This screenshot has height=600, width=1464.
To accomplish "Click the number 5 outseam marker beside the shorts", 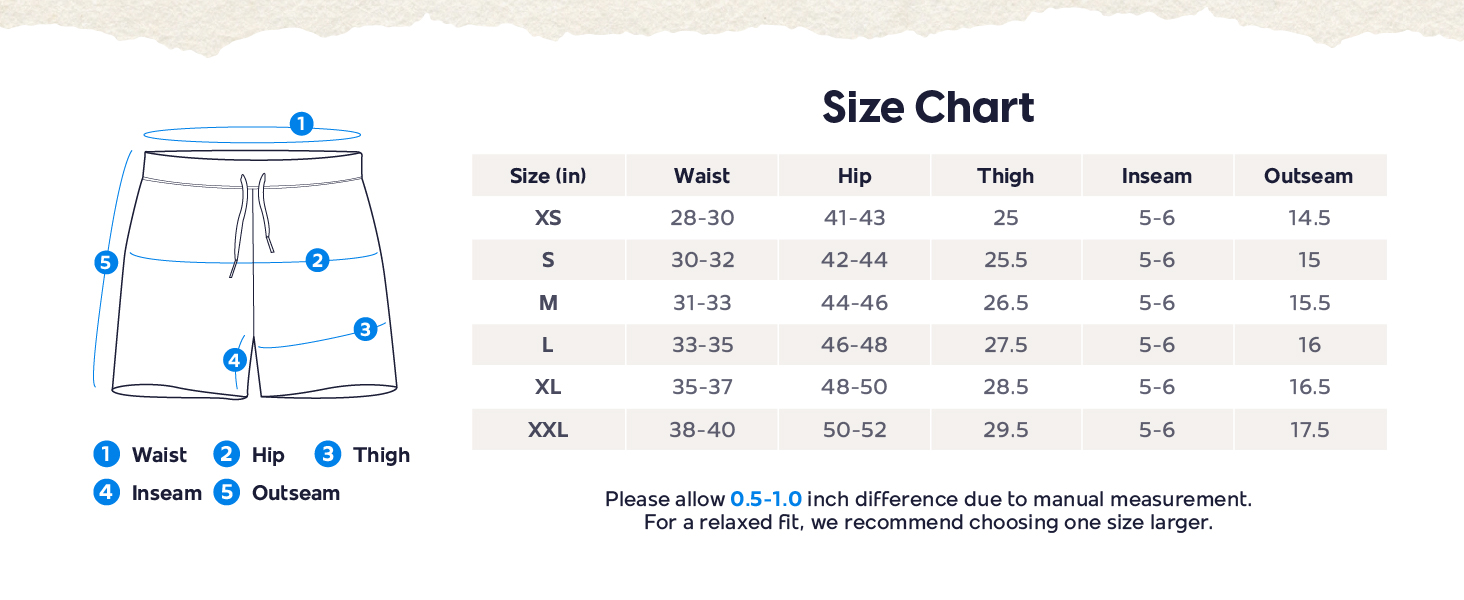I will pos(106,263).
